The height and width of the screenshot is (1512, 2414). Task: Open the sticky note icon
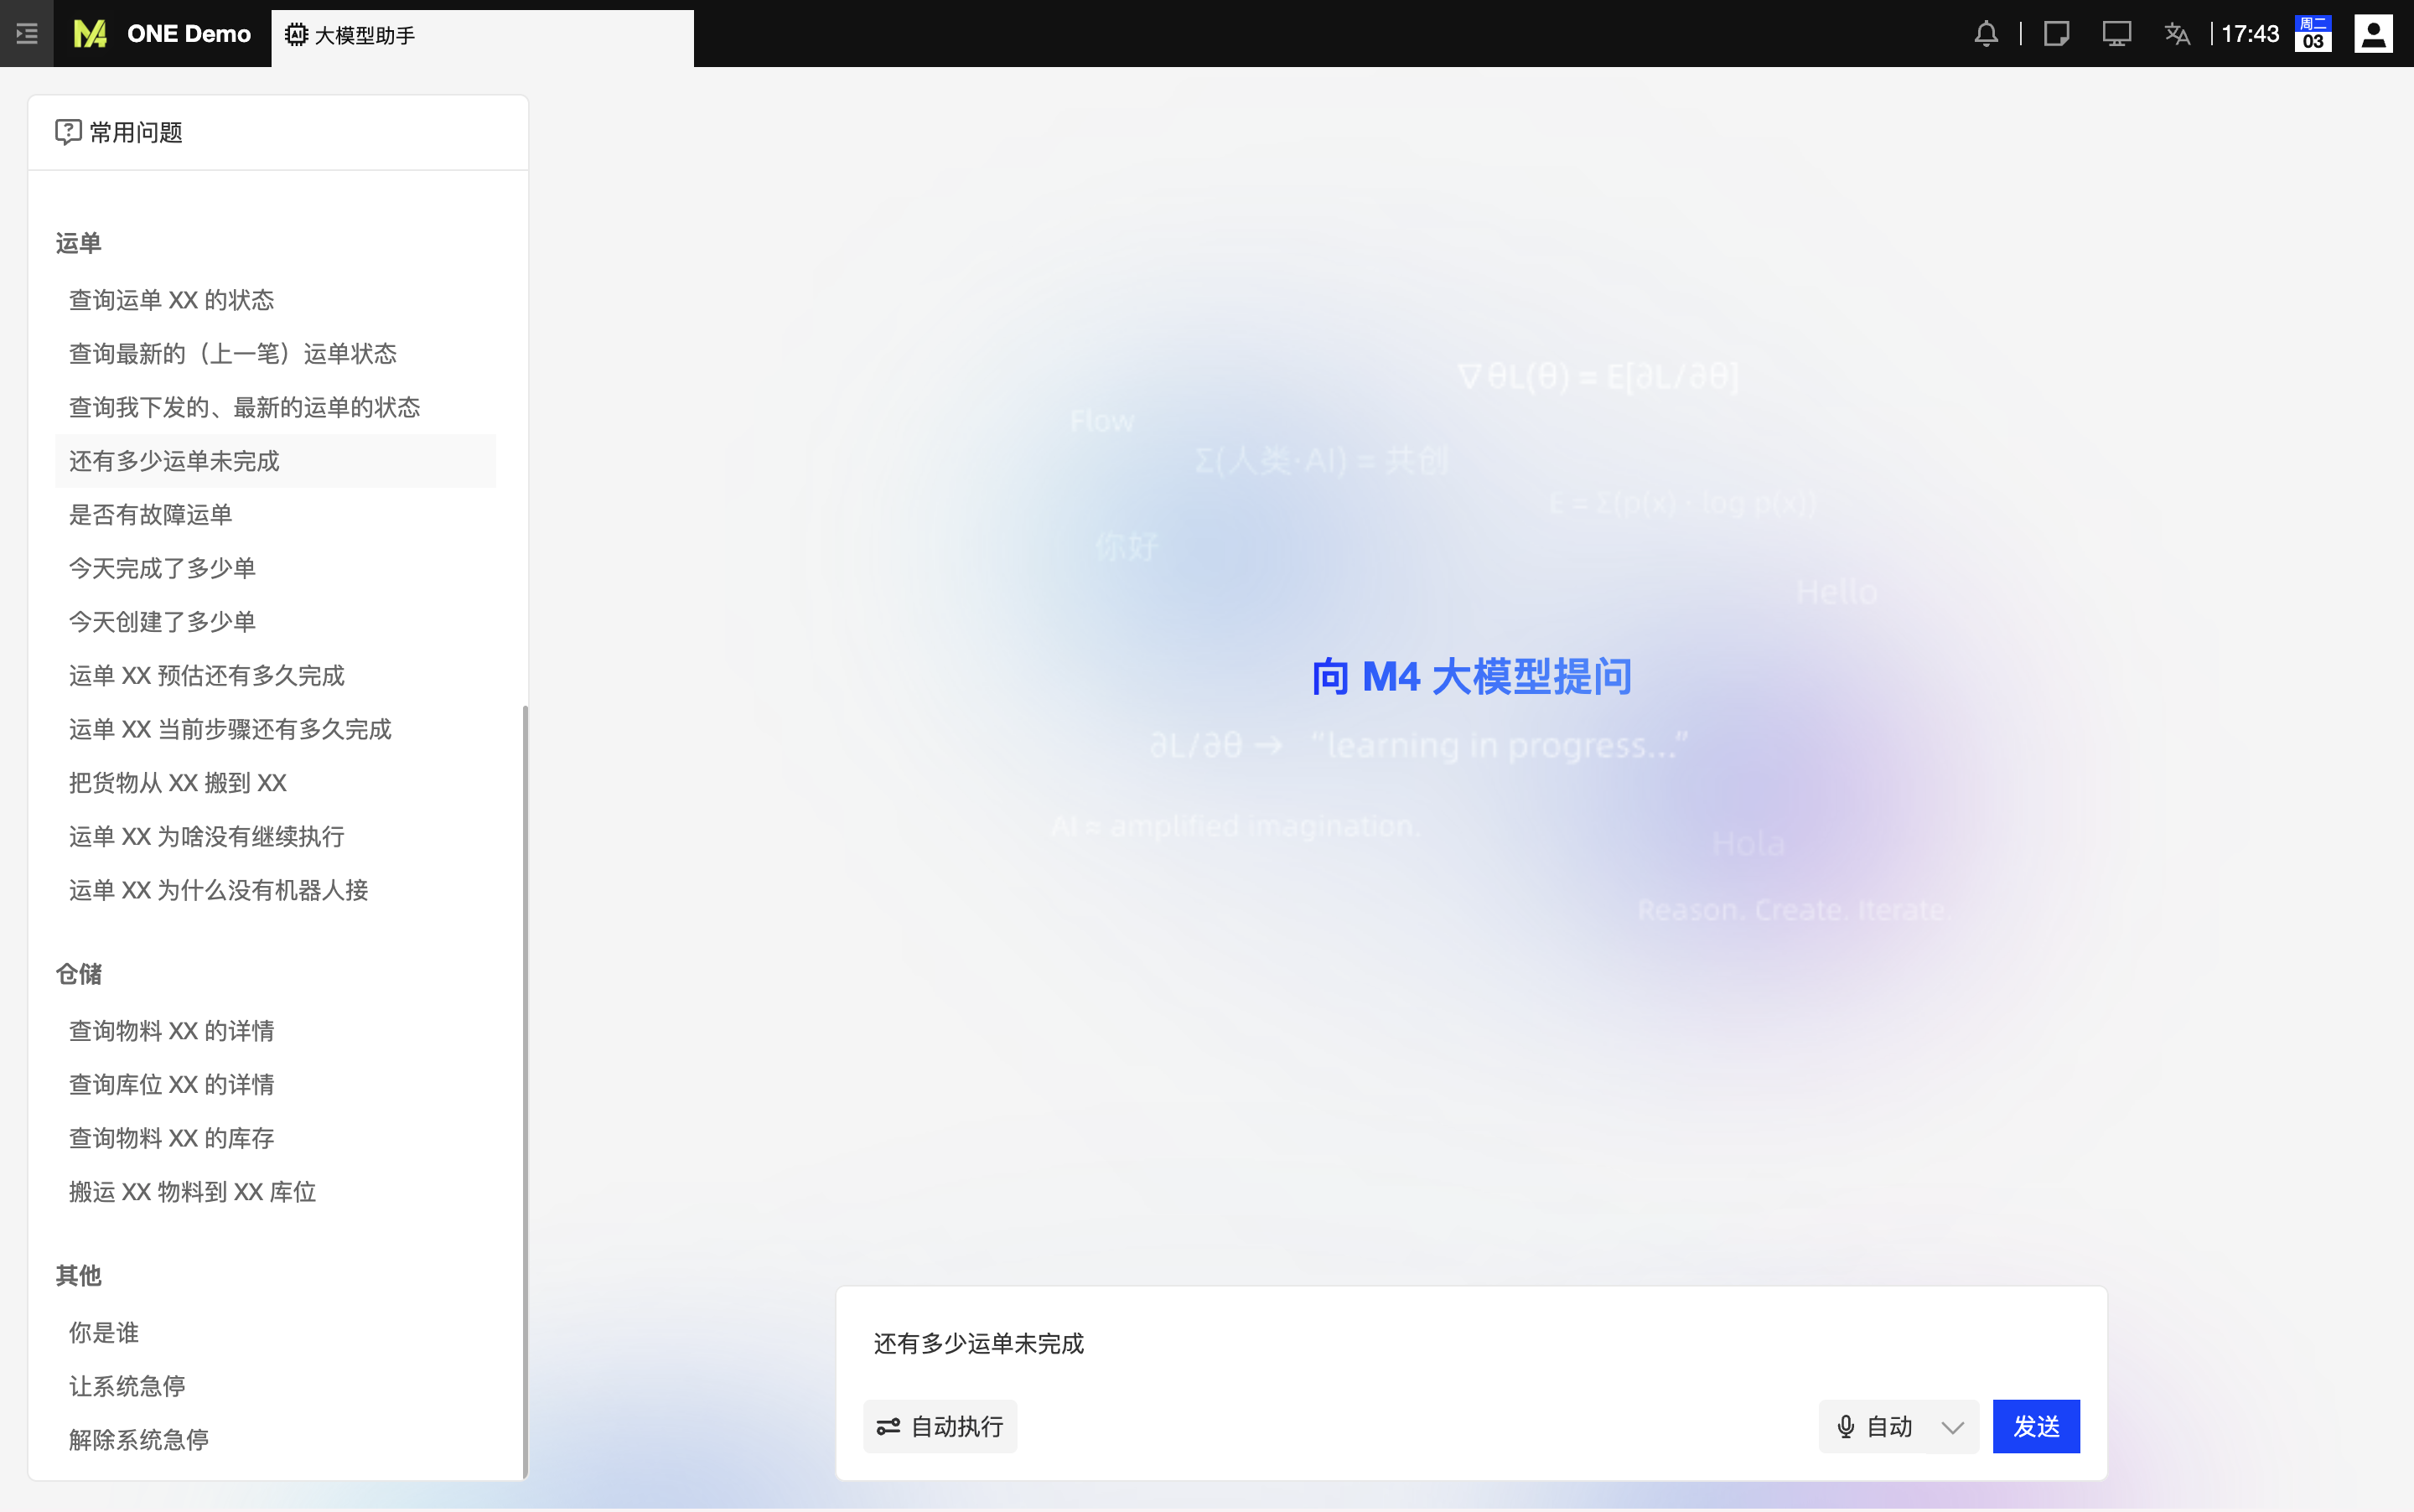[x=2056, y=34]
